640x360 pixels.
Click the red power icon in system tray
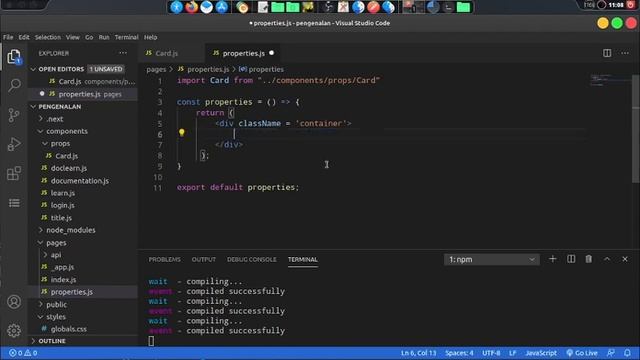(x=631, y=5)
